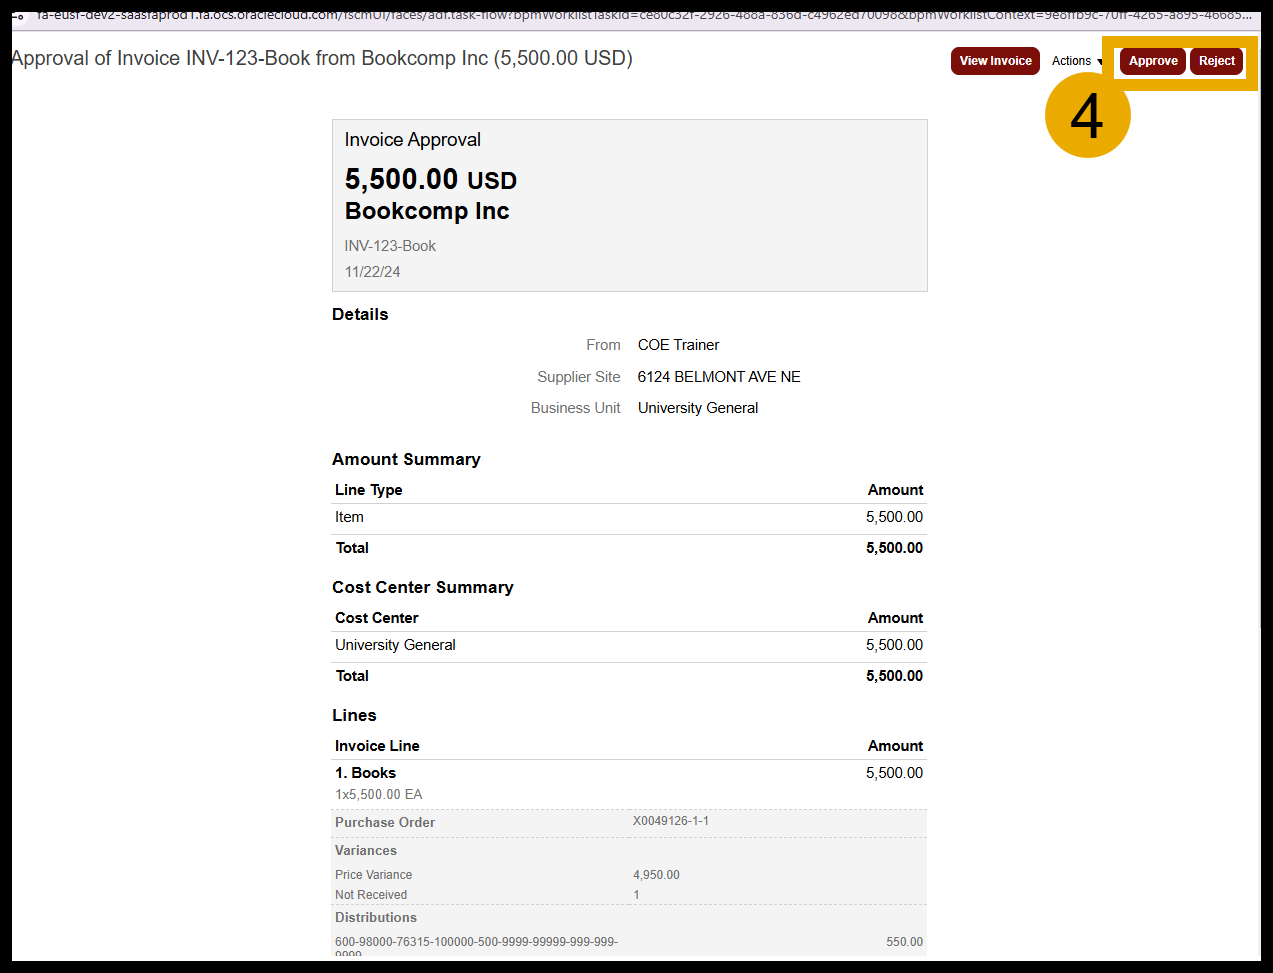Image resolution: width=1273 pixels, height=973 pixels.
Task: Click the invoice date 11/22/24
Action: click(372, 272)
